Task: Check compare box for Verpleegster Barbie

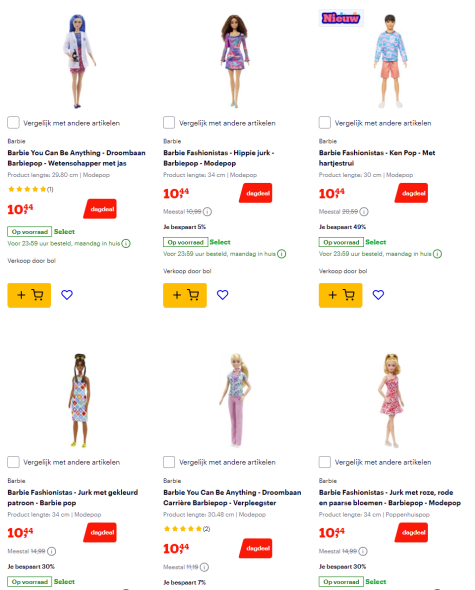Action: click(169, 462)
